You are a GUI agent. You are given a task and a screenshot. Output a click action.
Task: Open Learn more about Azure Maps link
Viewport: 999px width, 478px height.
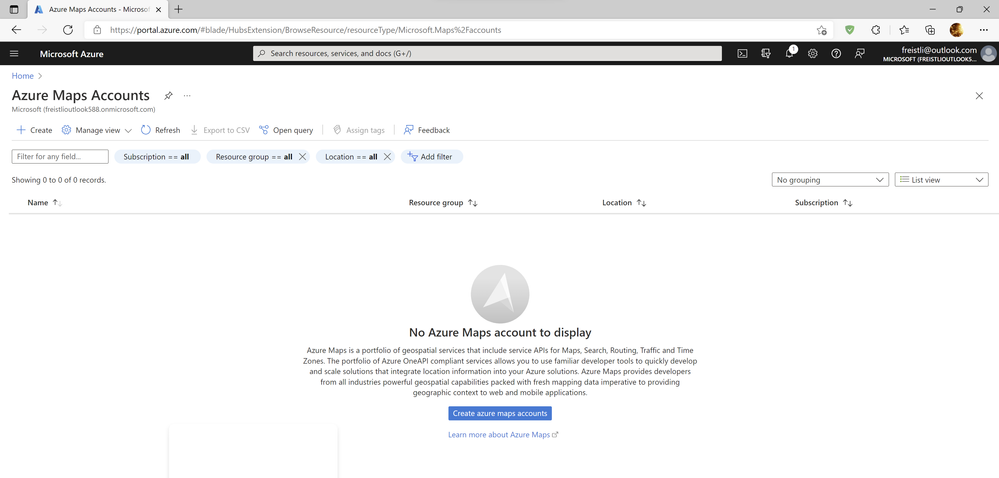[x=503, y=435]
